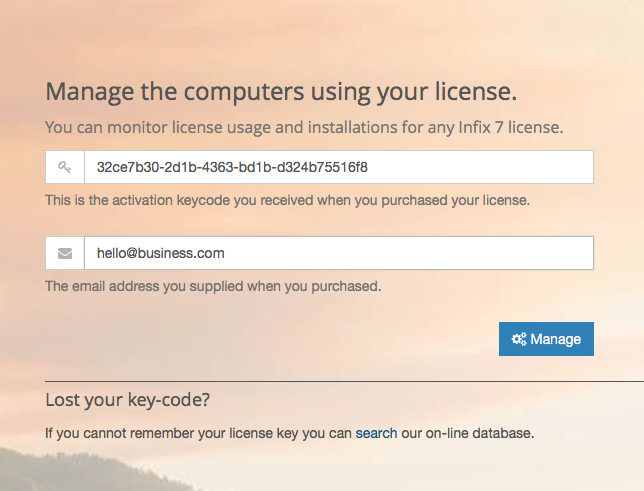Follow the "search" link to the on-line database

(x=377, y=433)
